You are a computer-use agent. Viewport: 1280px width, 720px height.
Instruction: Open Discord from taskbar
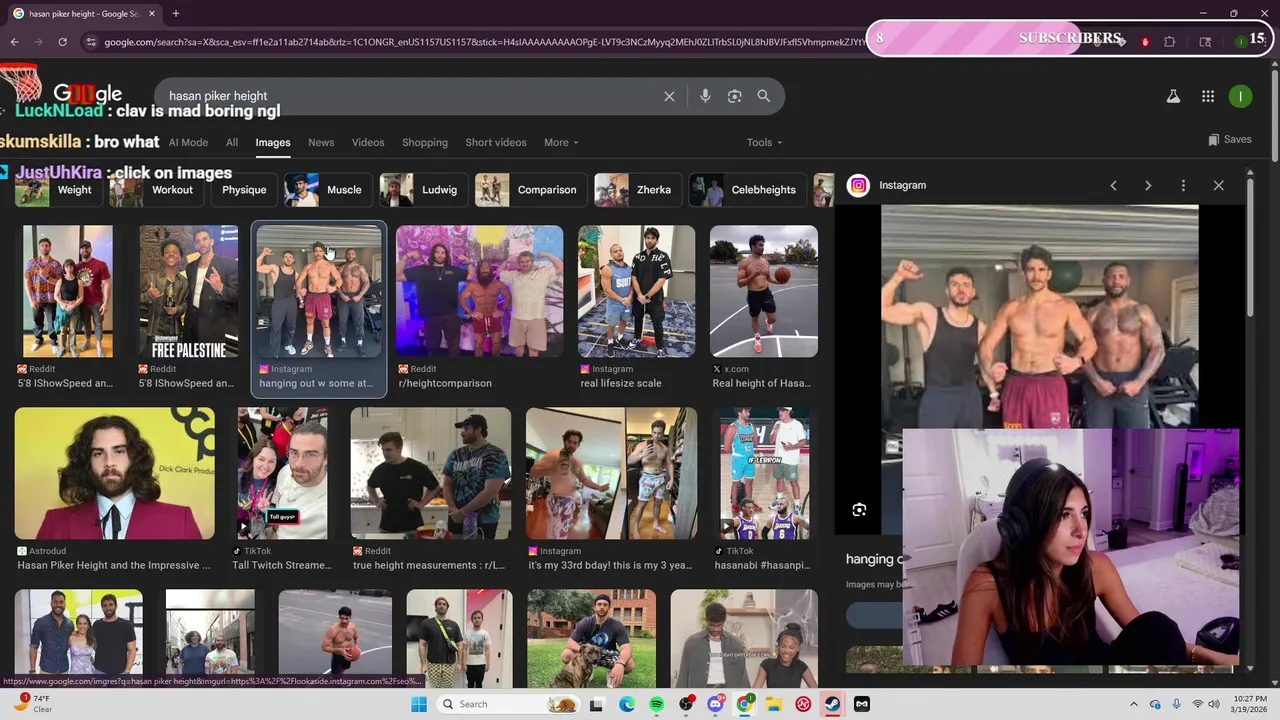715,704
